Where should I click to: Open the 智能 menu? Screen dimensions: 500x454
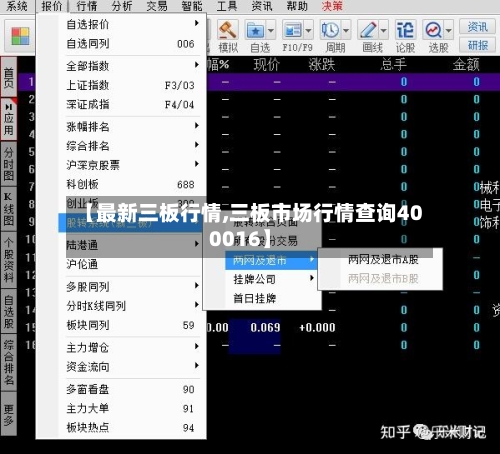coord(192,6)
